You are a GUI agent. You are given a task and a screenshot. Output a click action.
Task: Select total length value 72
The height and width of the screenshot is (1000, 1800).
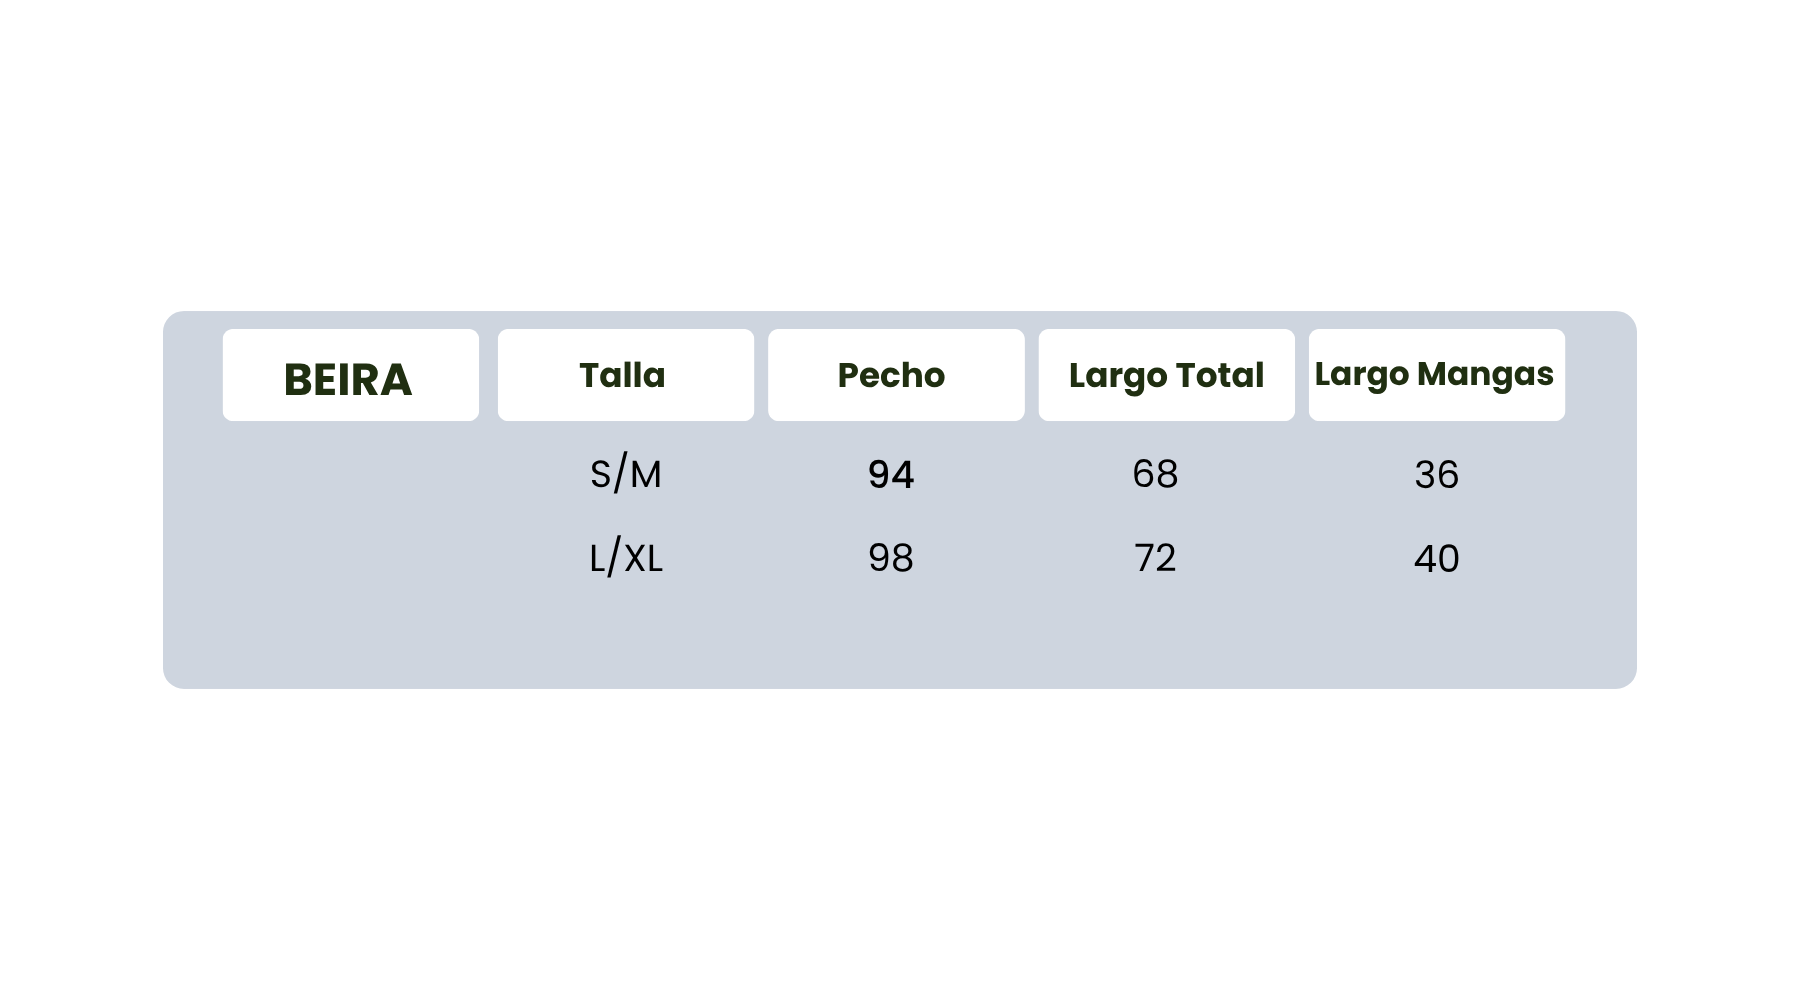[1155, 558]
